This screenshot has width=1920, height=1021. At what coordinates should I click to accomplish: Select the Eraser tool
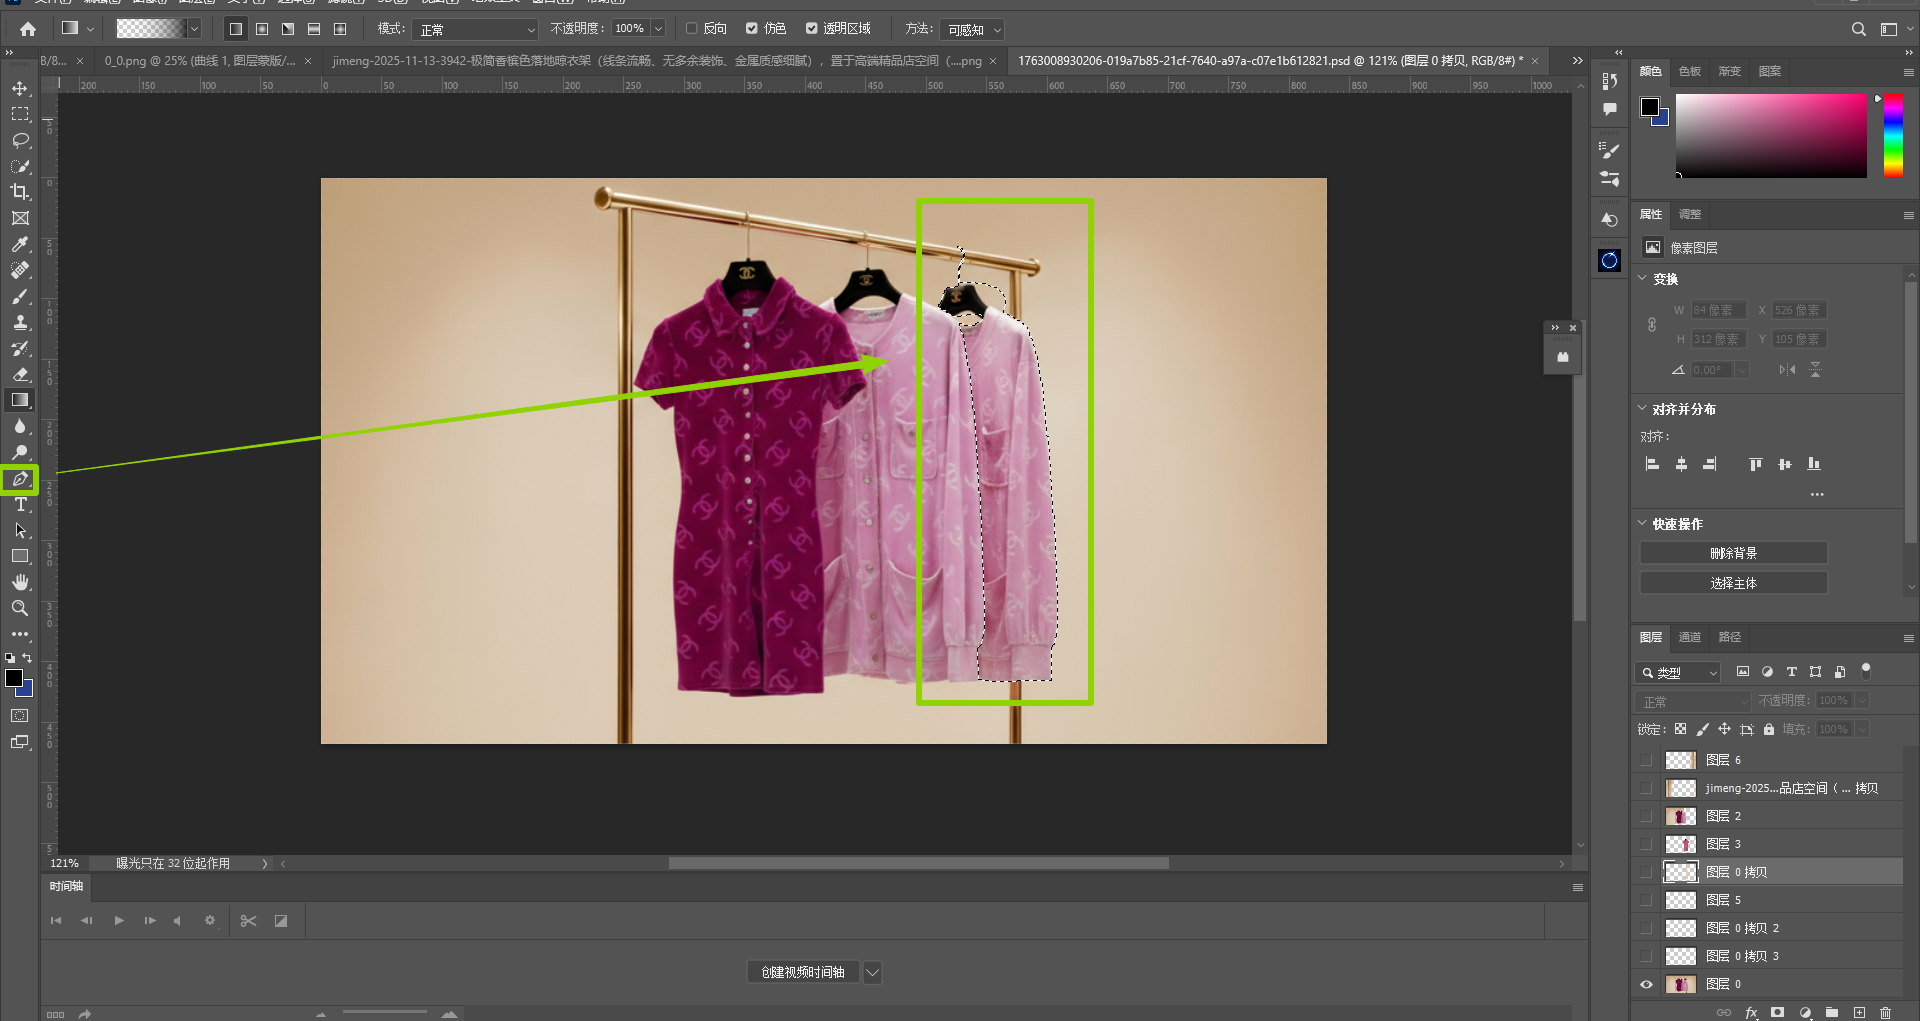pyautogui.click(x=20, y=374)
